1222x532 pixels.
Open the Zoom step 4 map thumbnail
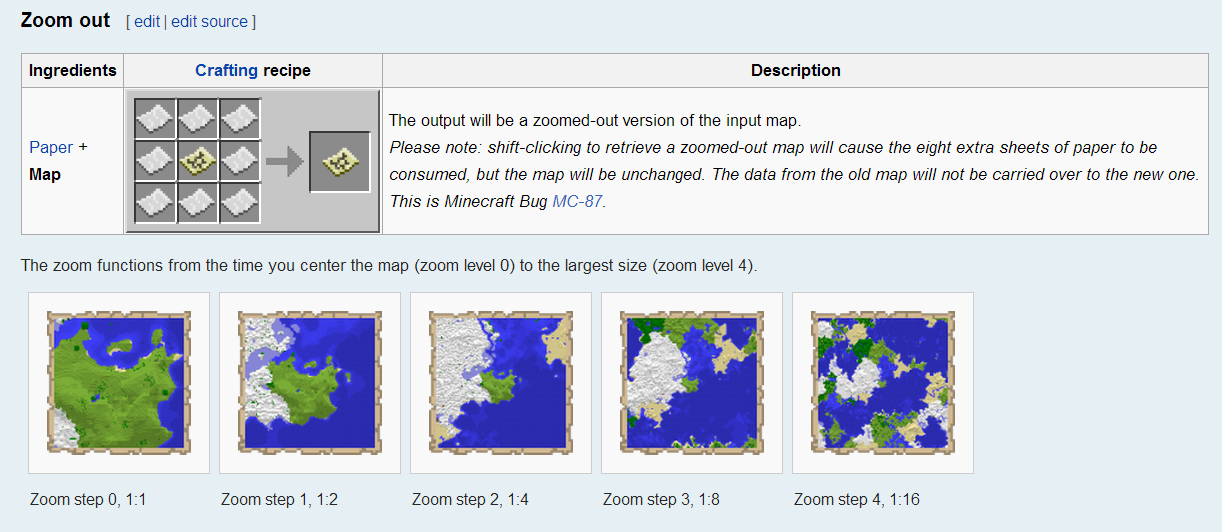(x=883, y=382)
